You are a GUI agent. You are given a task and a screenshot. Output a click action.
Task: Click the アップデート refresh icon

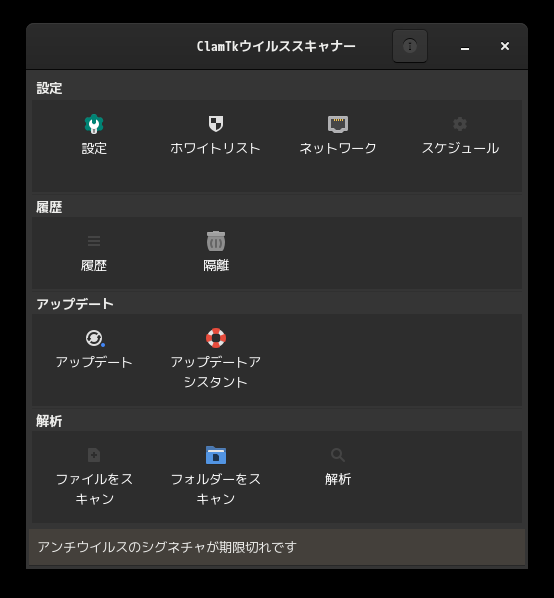click(95, 338)
